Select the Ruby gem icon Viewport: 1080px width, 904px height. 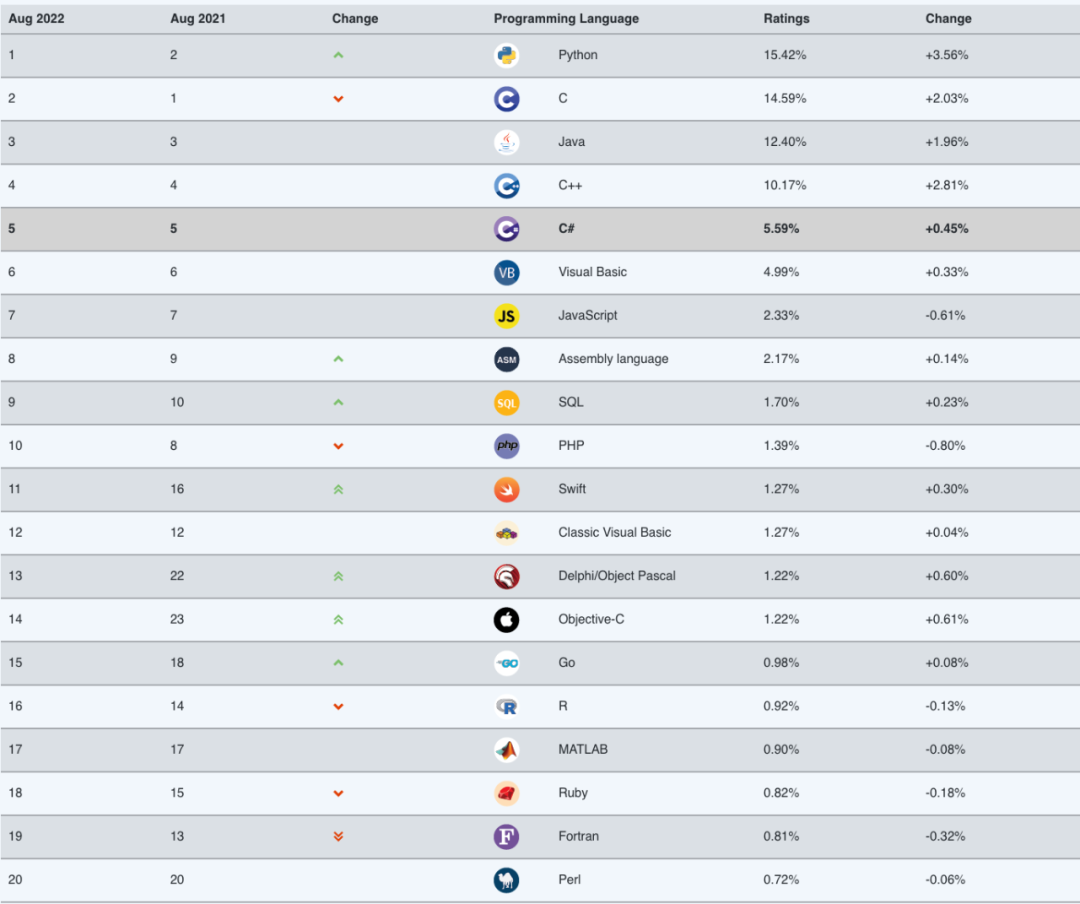[x=506, y=793]
